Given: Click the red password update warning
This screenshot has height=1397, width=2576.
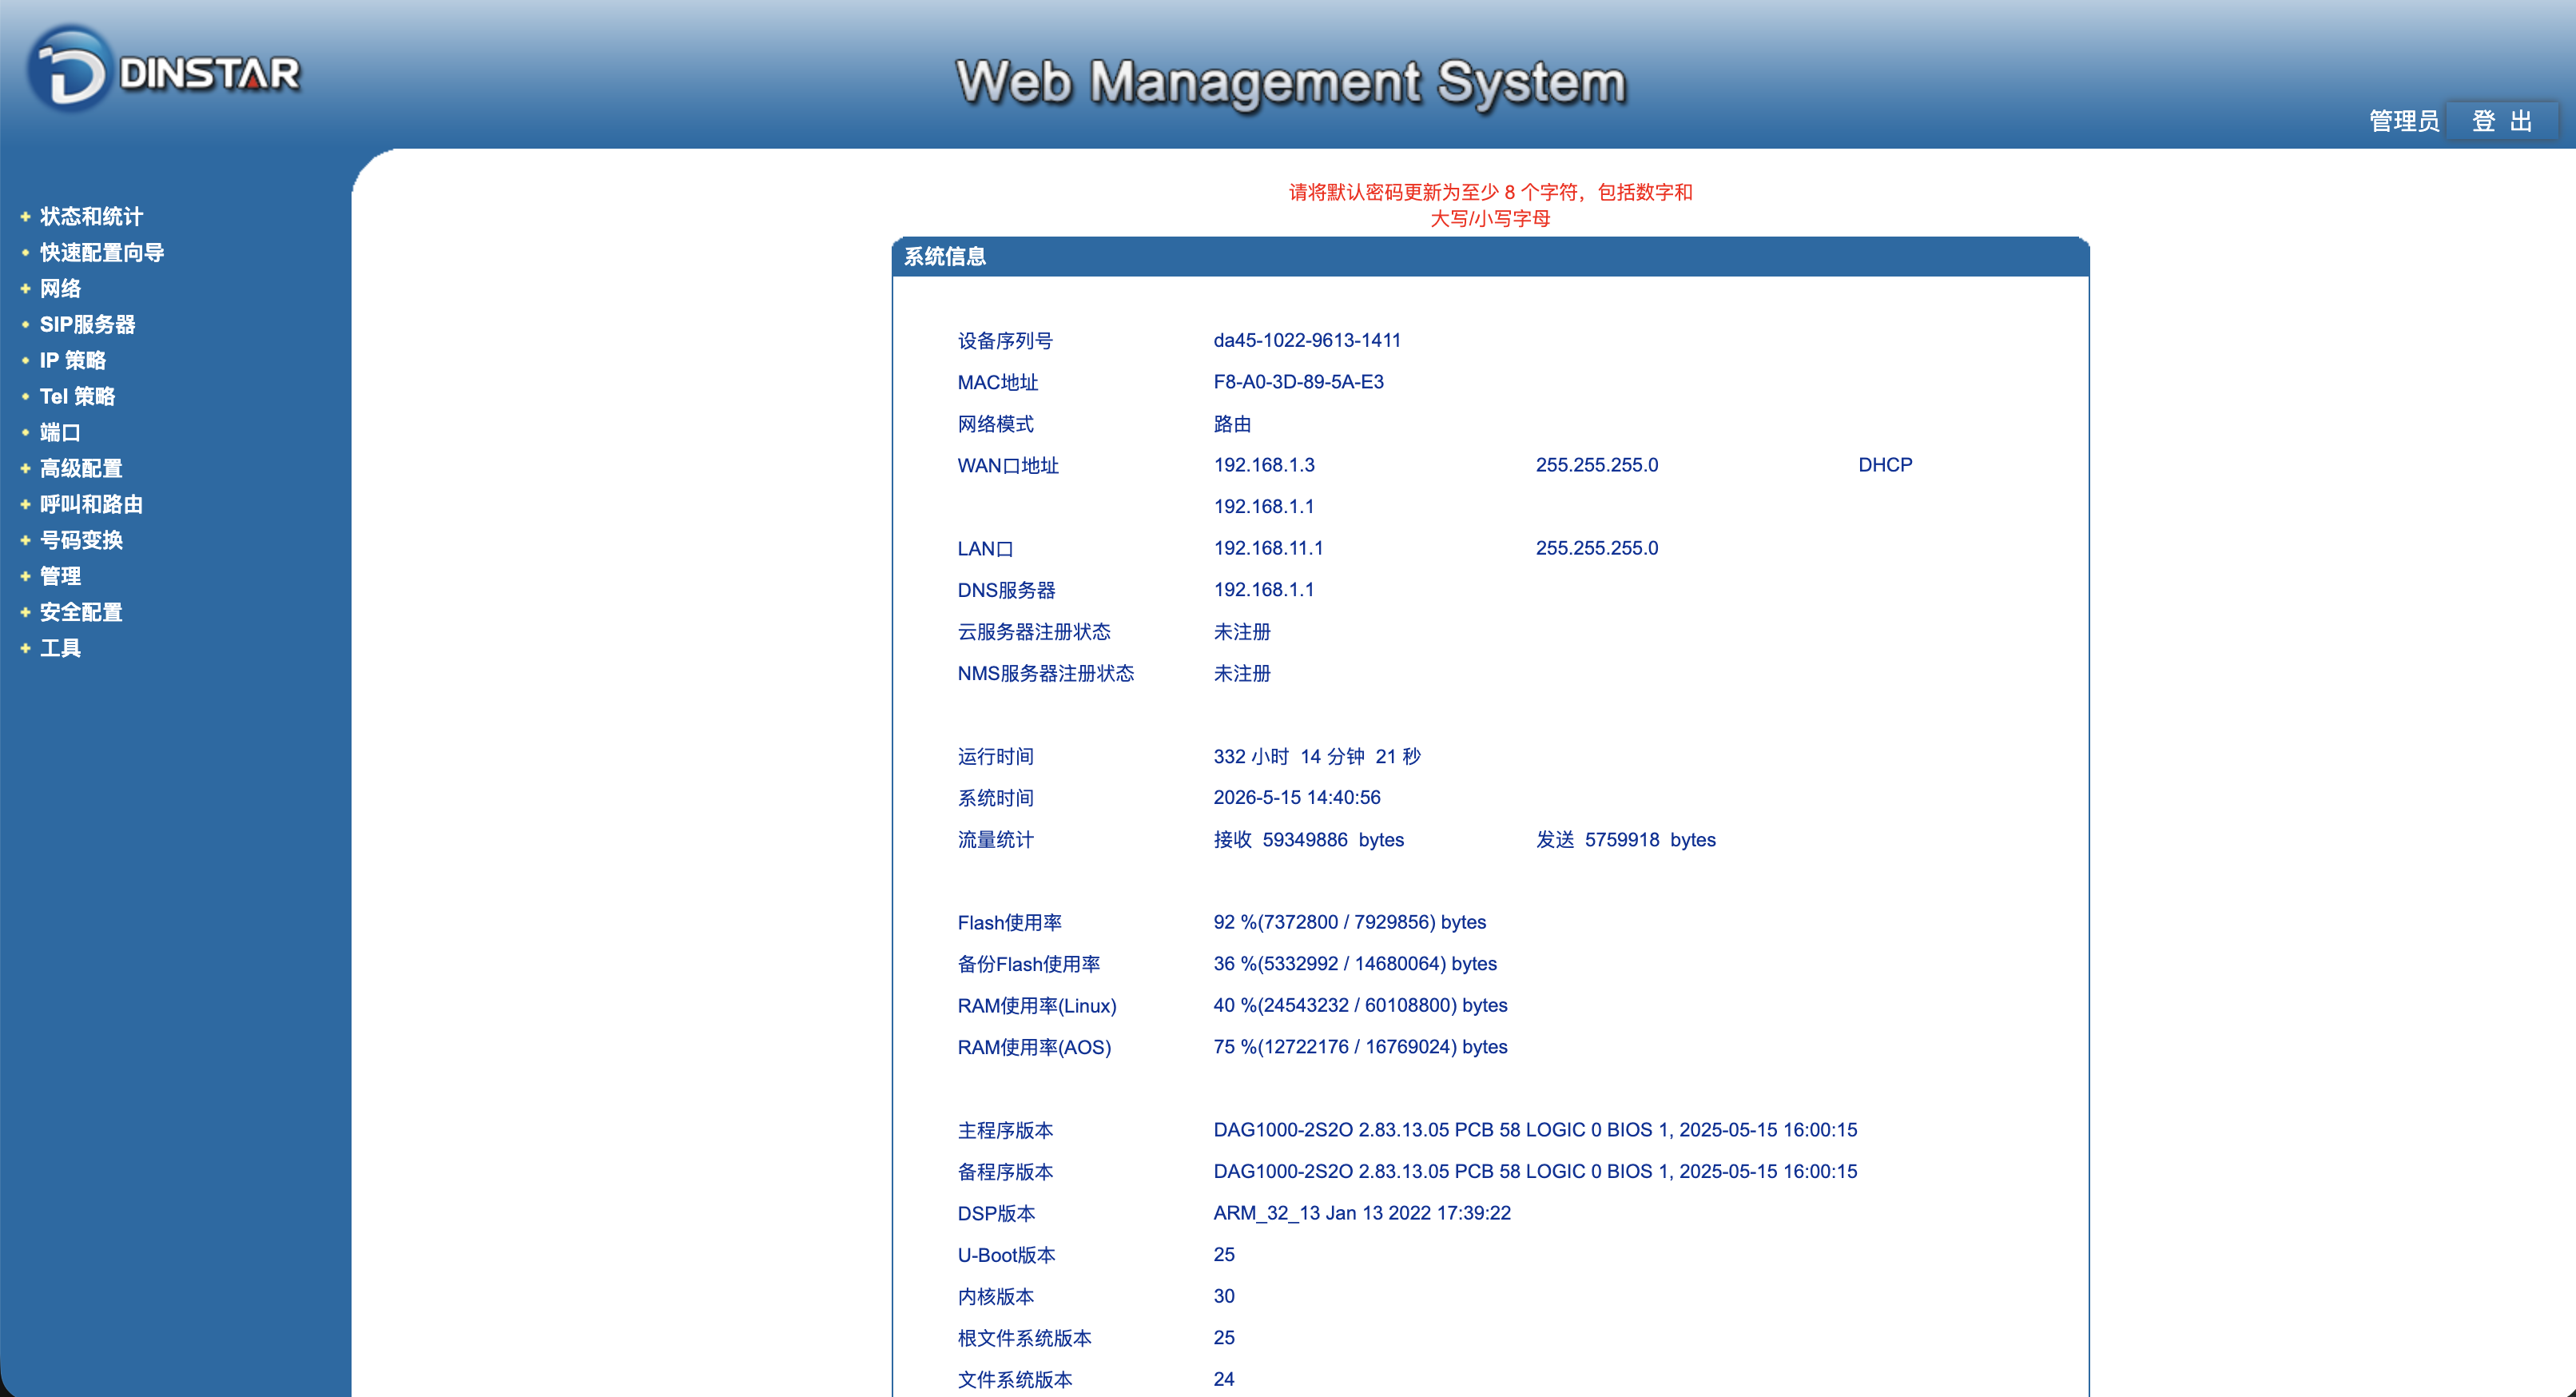Looking at the screenshot, I should pos(1490,205).
